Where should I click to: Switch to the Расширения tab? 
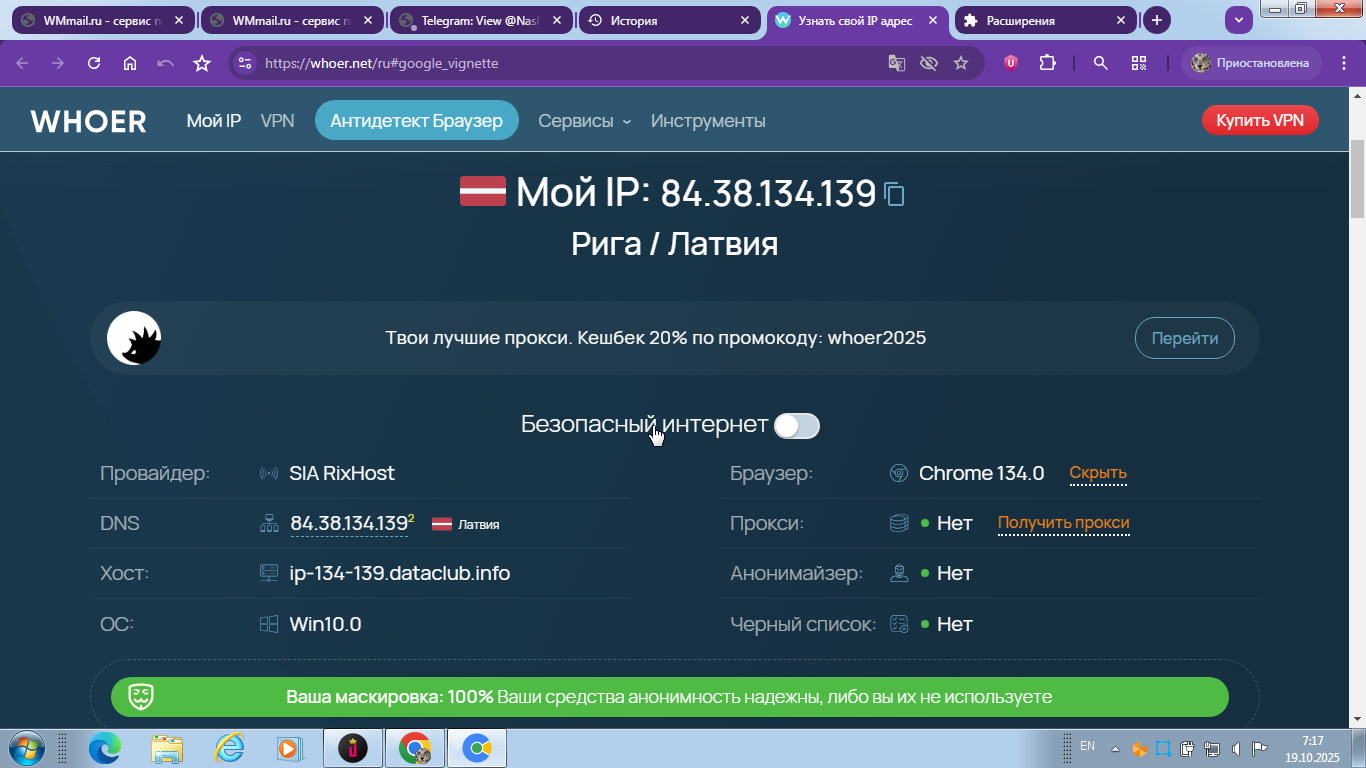click(x=1046, y=20)
